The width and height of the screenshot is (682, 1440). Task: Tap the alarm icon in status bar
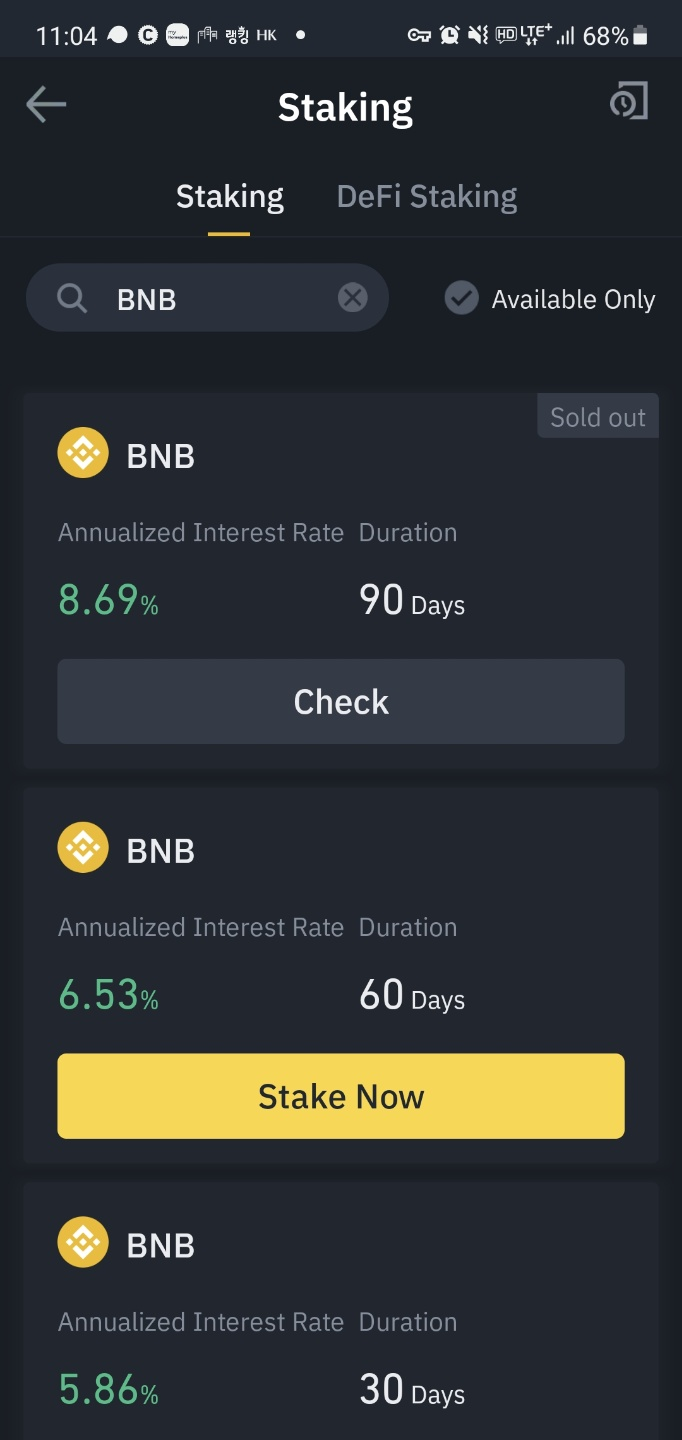[450, 35]
